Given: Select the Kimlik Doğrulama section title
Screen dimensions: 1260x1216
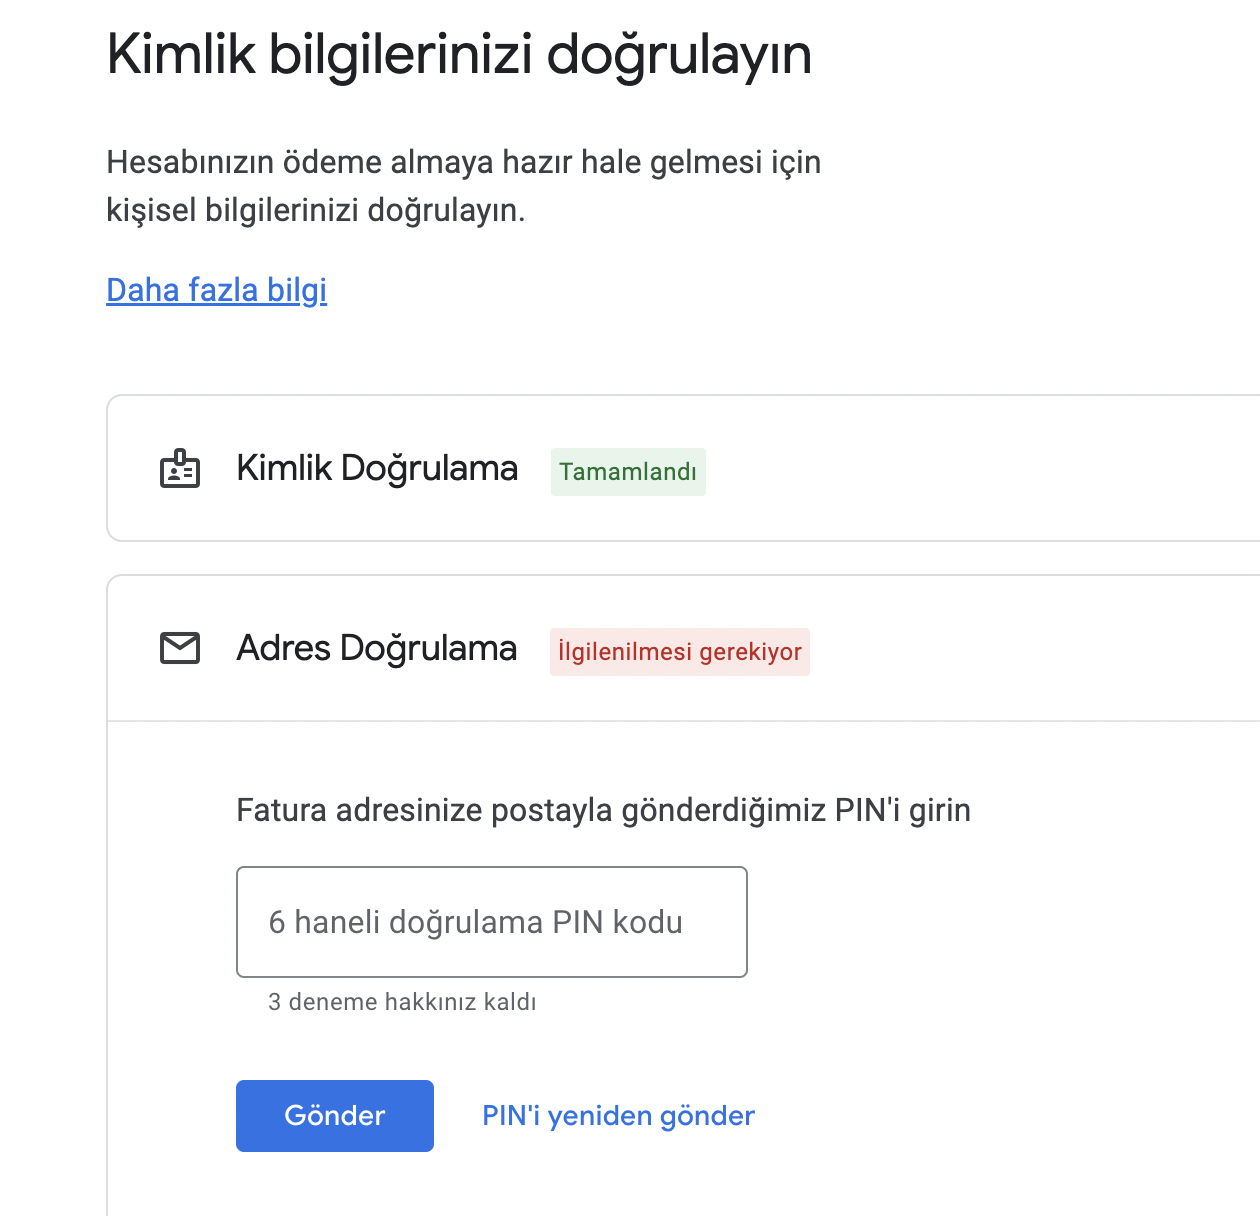Looking at the screenshot, I should pyautogui.click(x=377, y=469).
